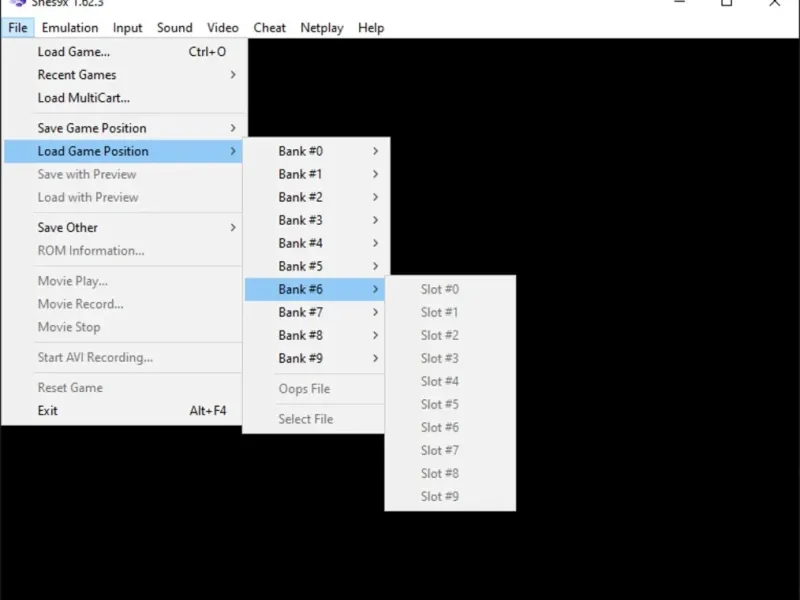Choose Slot #5 in Bank #6
The height and width of the screenshot is (600, 800).
[450, 404]
